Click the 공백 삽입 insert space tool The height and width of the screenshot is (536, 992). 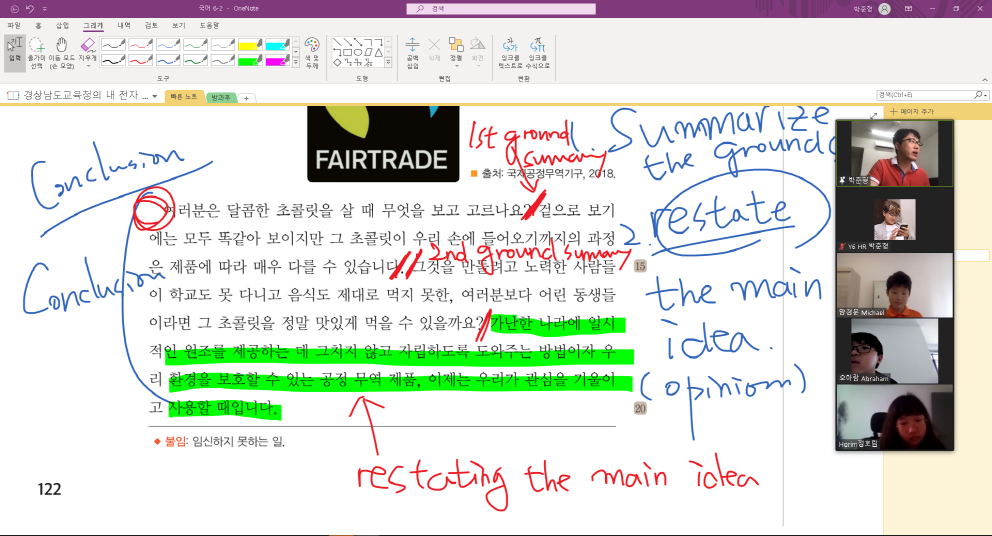pos(412,53)
